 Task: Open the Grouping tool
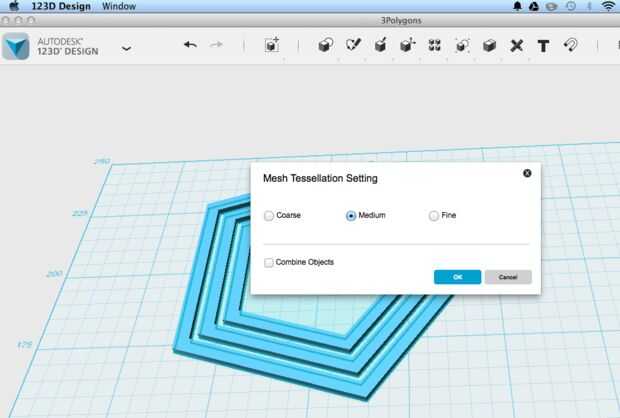click(x=462, y=46)
